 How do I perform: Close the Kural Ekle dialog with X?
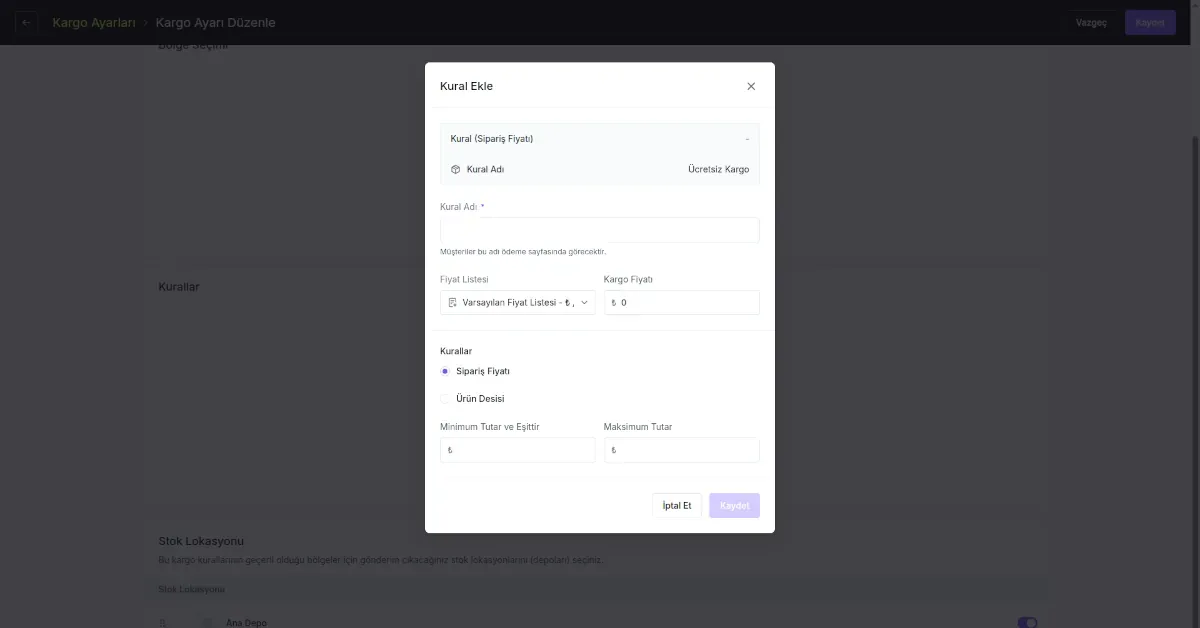pyautogui.click(x=751, y=86)
